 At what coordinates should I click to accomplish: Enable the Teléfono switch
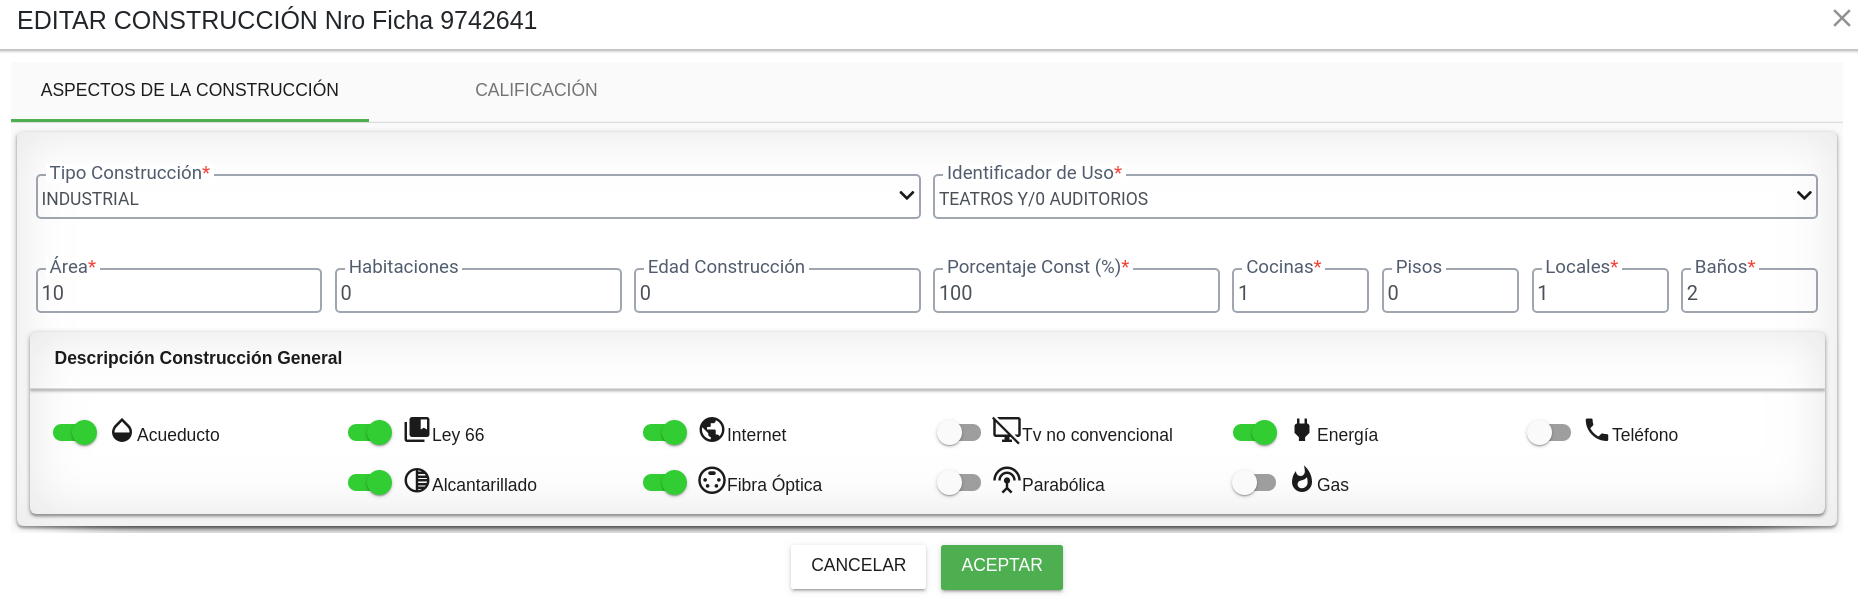(1549, 433)
